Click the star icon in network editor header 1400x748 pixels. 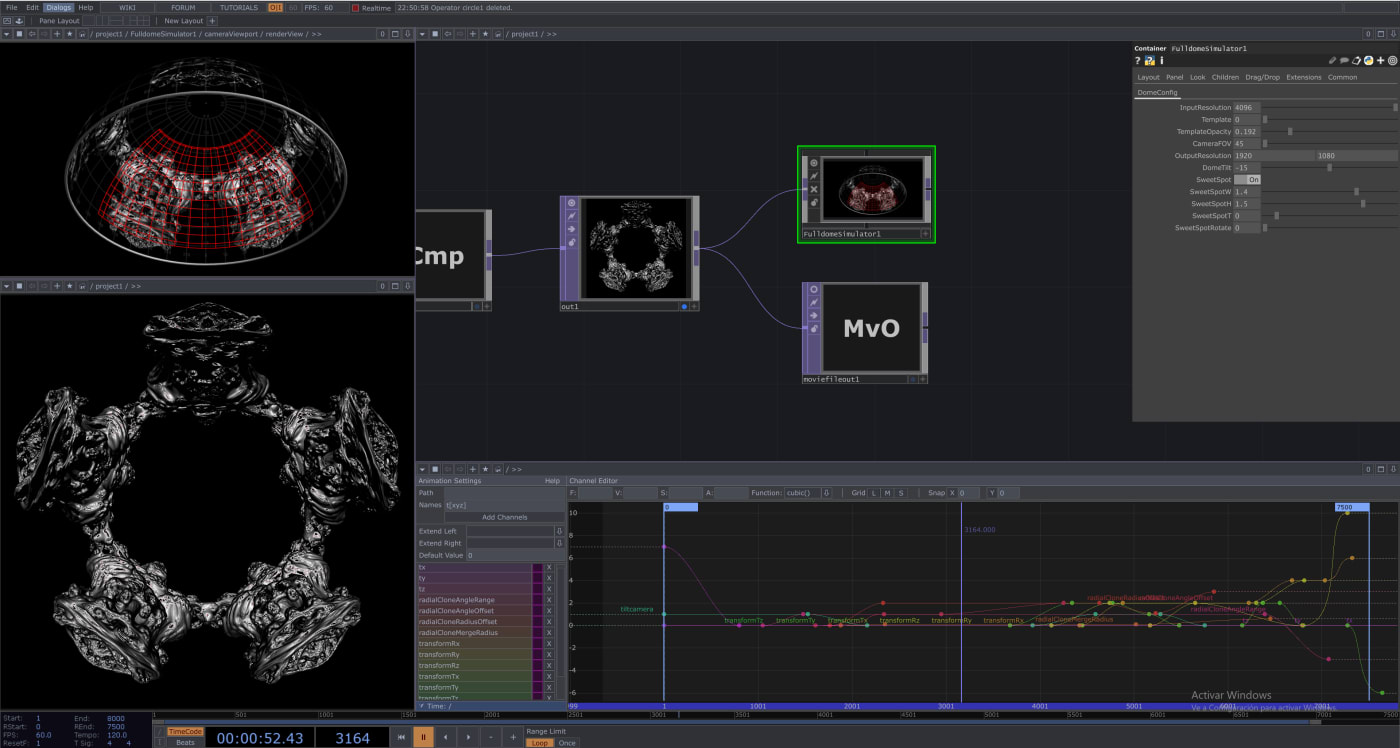(485, 34)
